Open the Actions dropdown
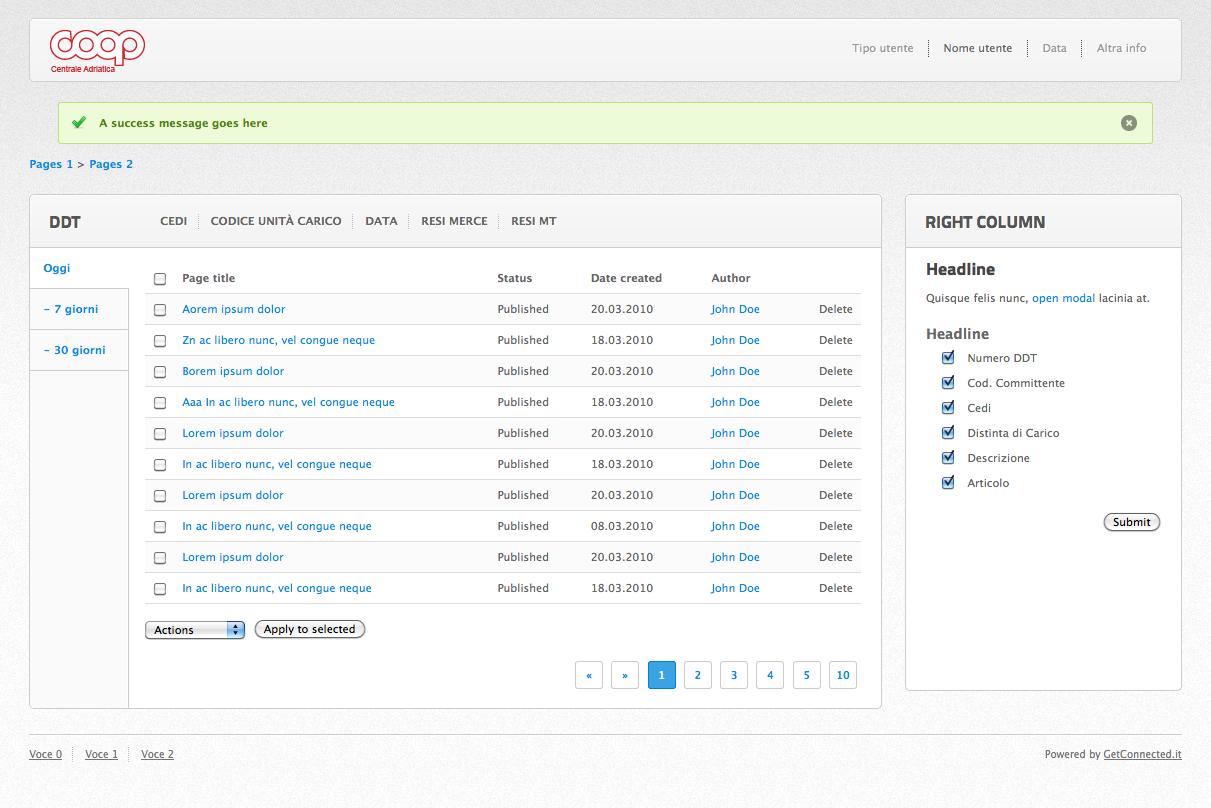This screenshot has width=1211, height=808. [x=195, y=630]
